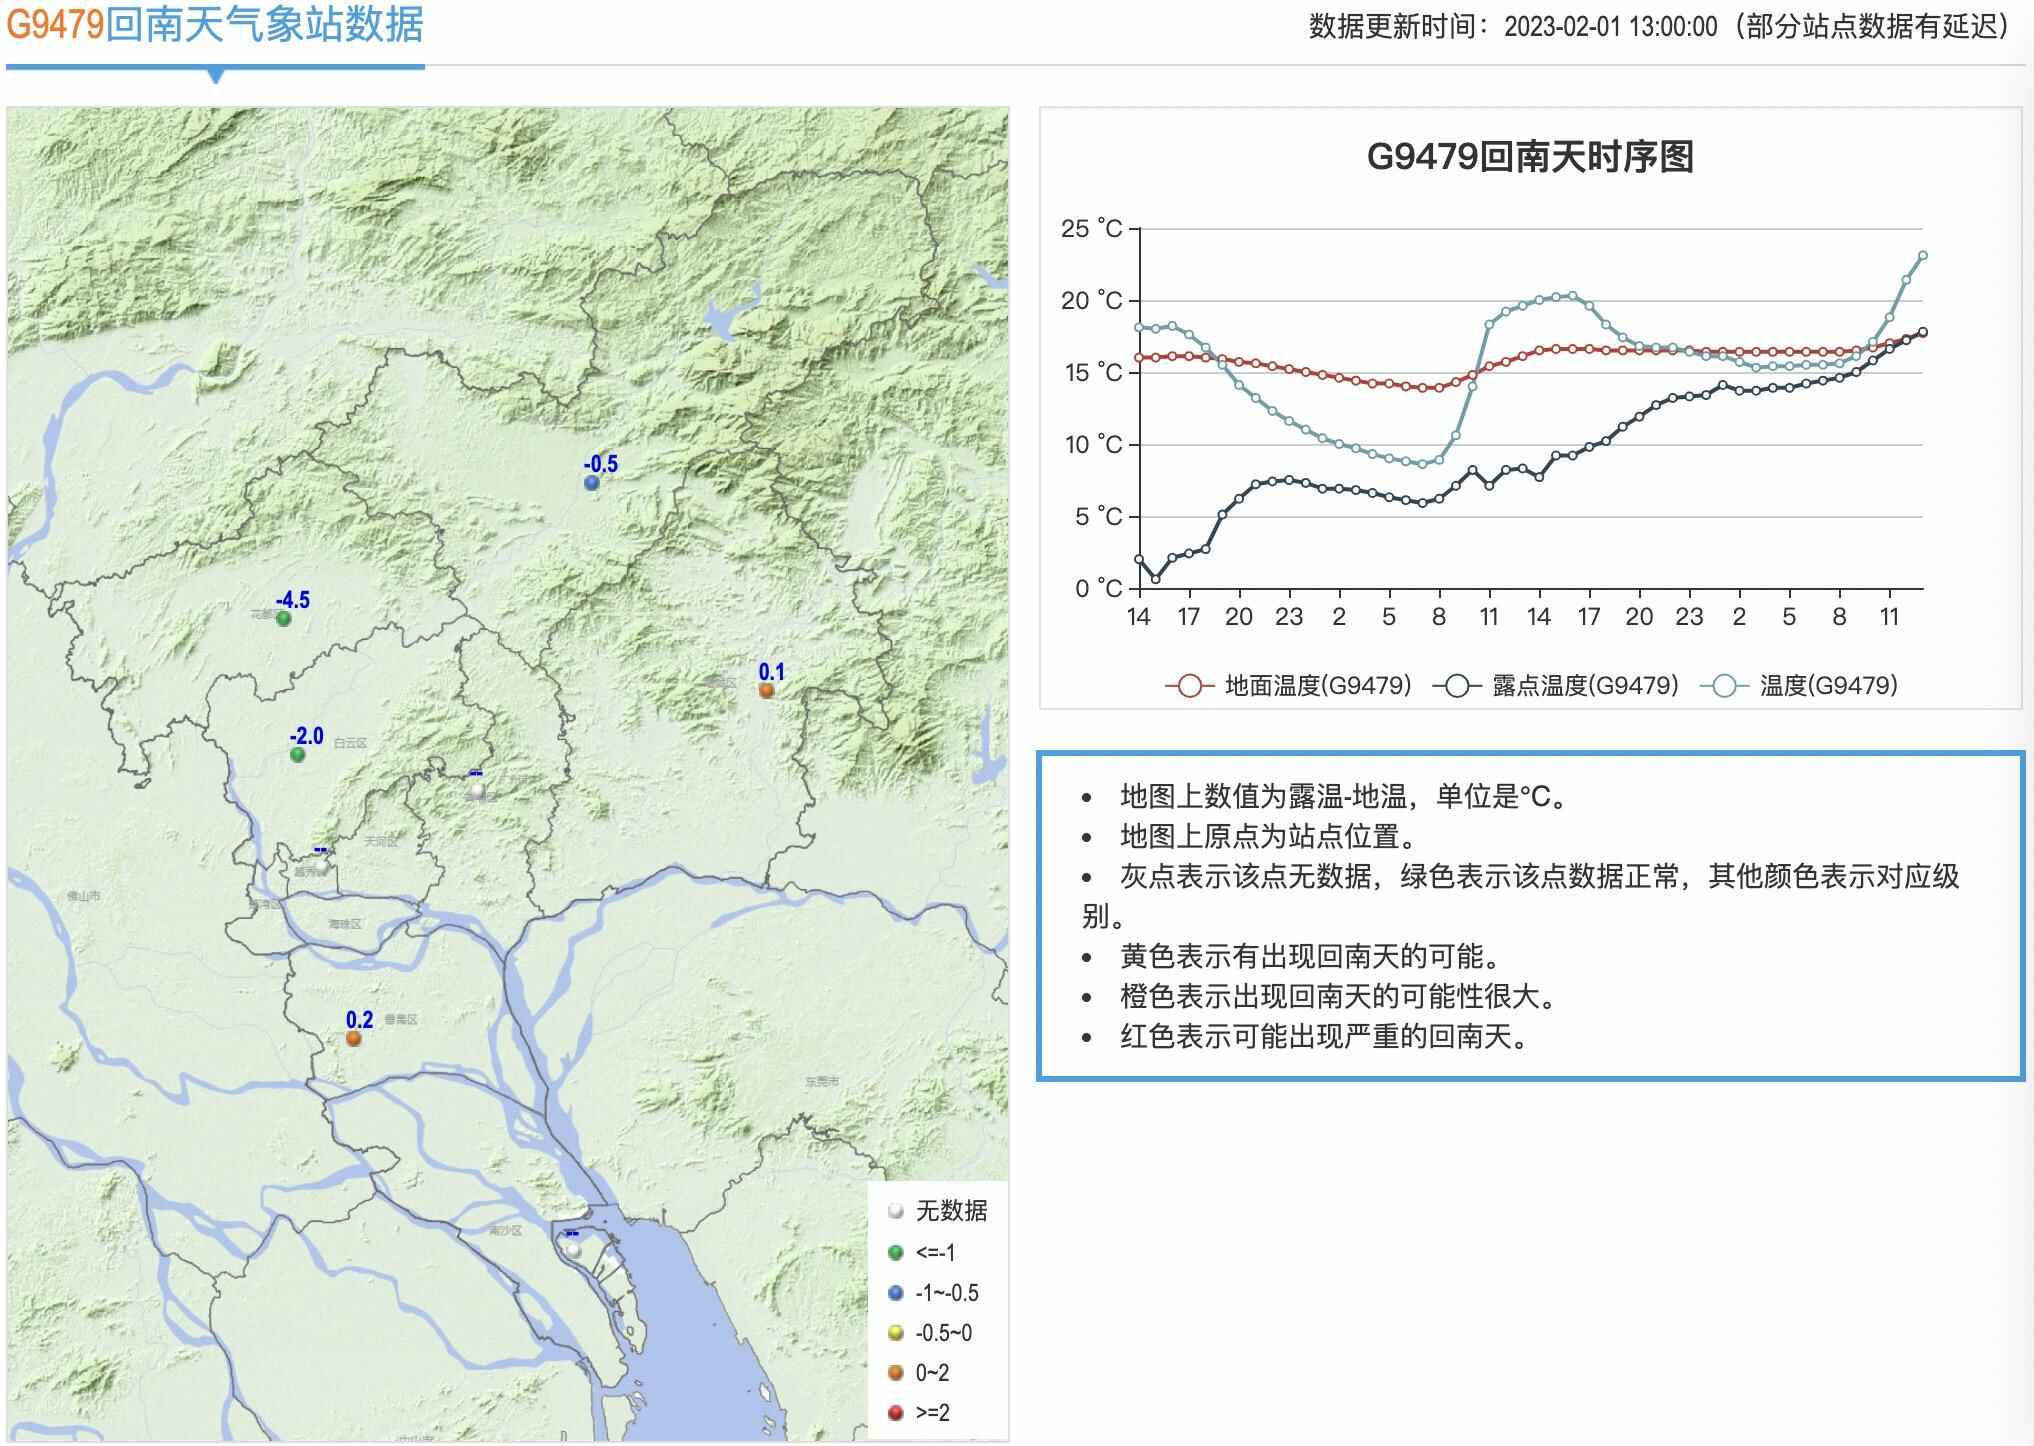This screenshot has height=1446, width=2034.
Task: Click the green -4.5 station marker
Action: point(283,619)
